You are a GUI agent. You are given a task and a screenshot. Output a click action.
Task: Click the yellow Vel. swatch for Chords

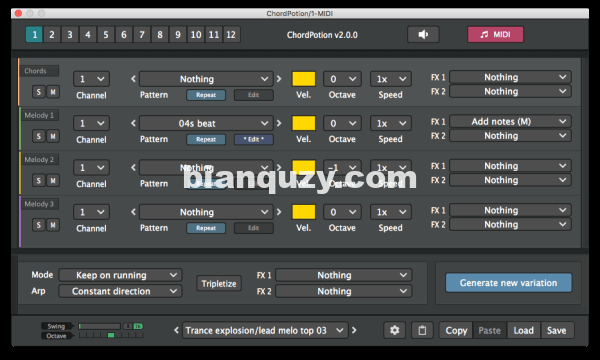[x=304, y=79]
